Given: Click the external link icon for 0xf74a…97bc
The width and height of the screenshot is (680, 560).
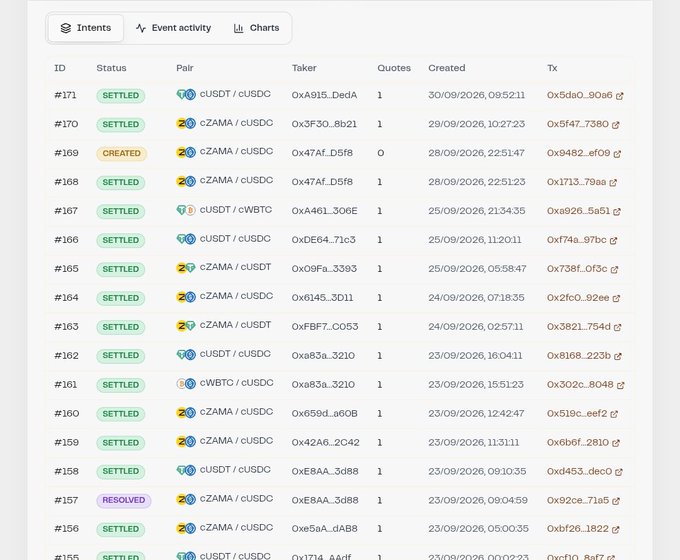Looking at the screenshot, I should click(614, 240).
